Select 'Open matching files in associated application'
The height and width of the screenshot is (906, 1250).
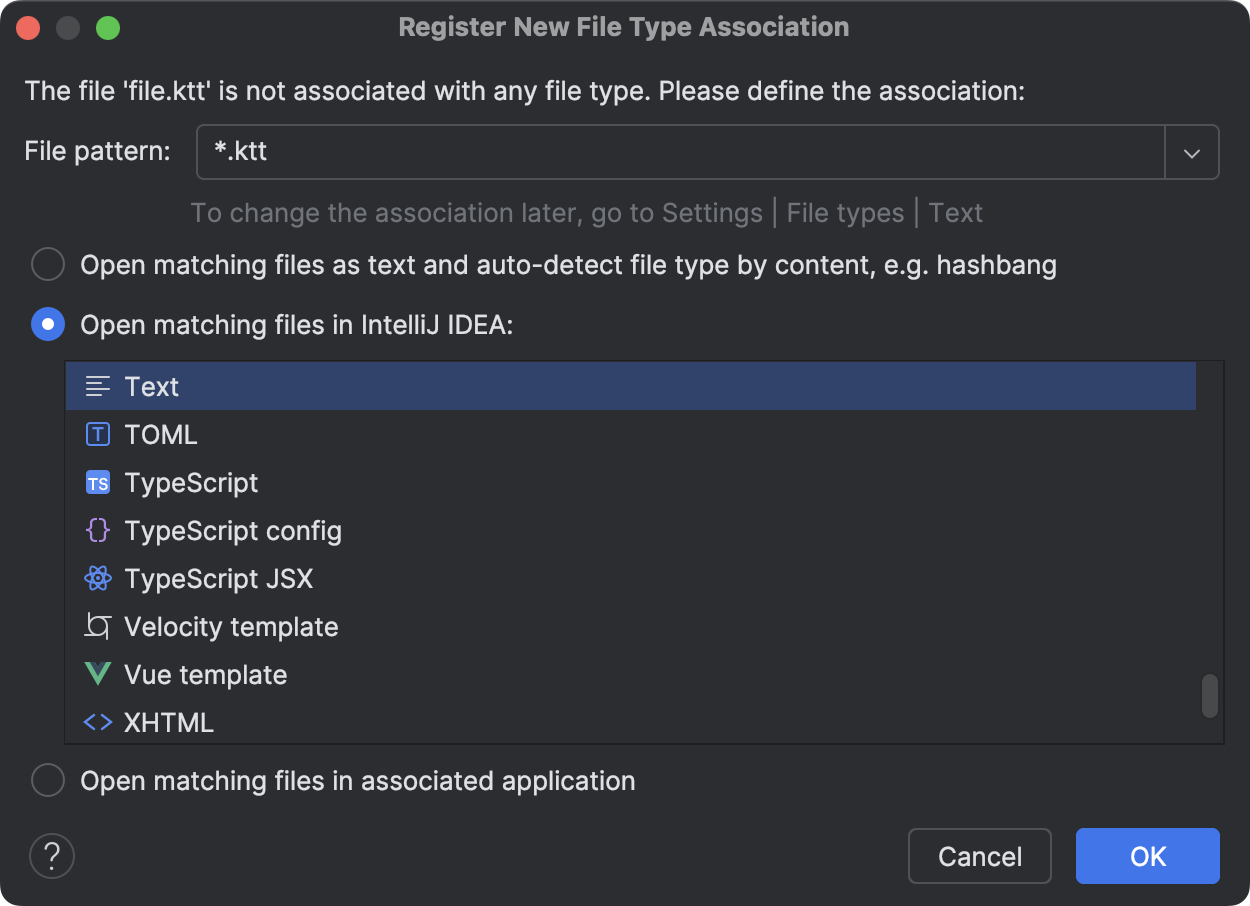(x=47, y=780)
